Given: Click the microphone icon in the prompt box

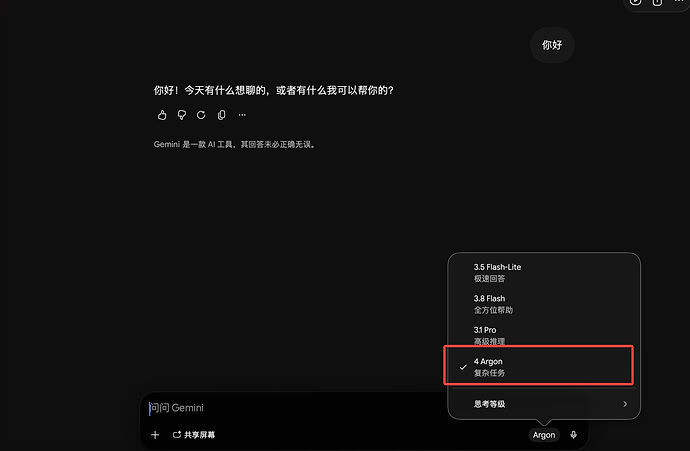Looking at the screenshot, I should 573,435.
